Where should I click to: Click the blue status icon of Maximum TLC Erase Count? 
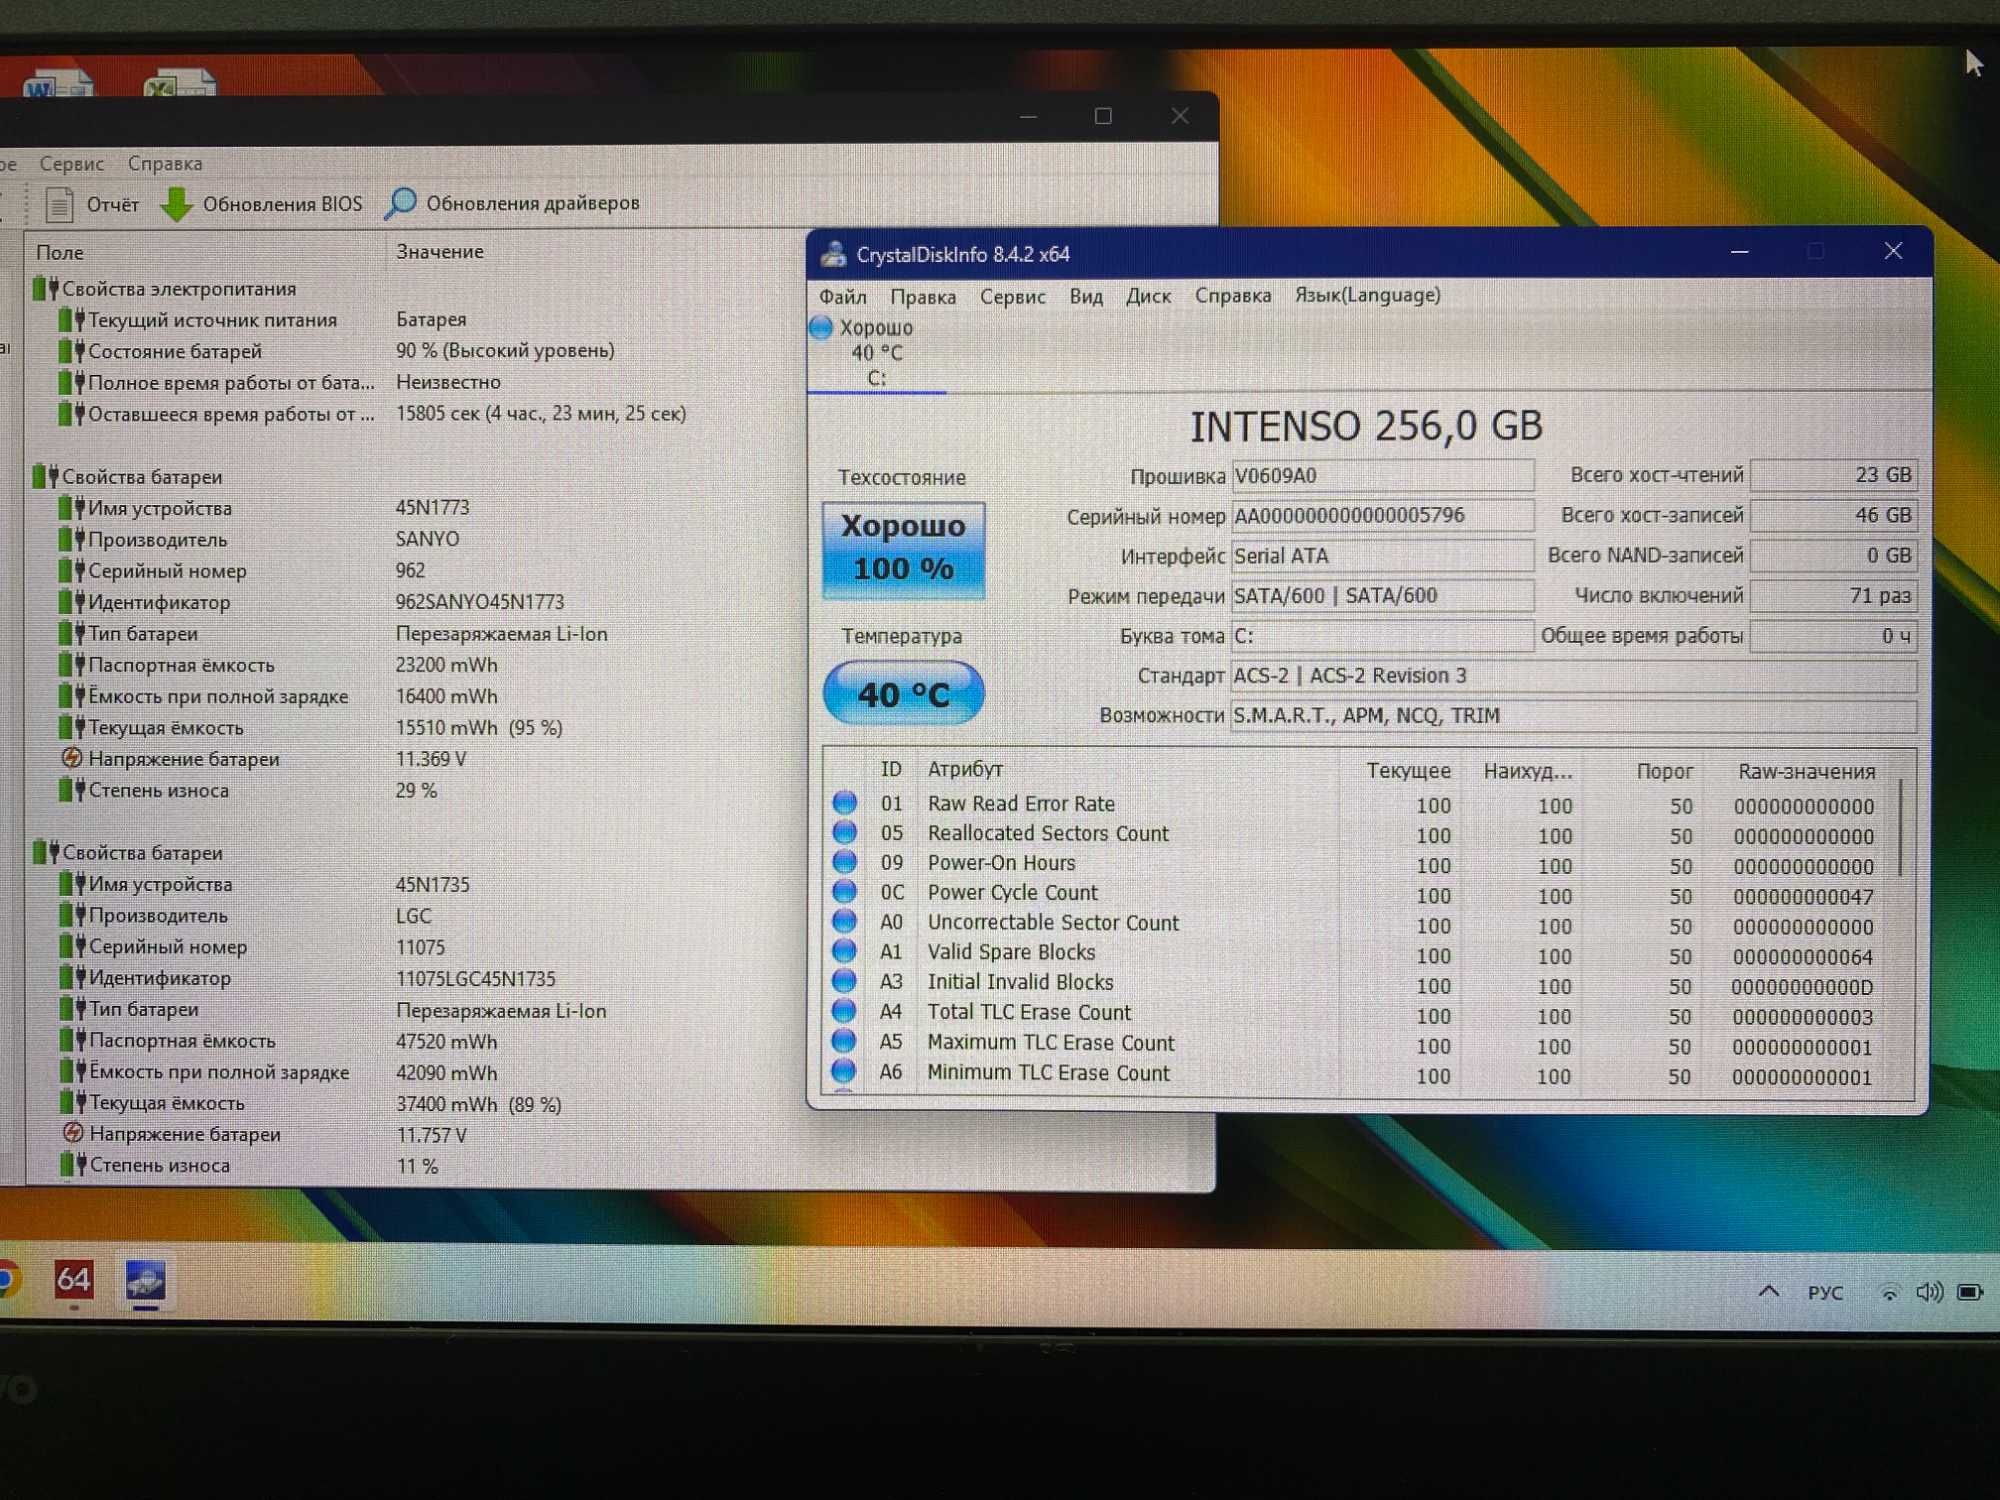[845, 1041]
